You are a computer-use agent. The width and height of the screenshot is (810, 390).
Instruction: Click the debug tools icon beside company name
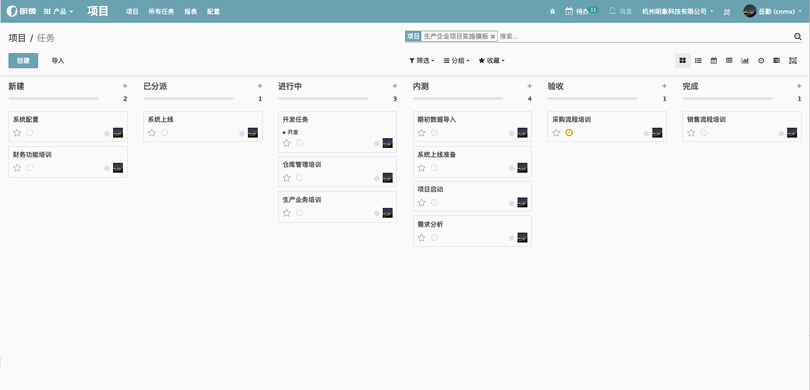(x=727, y=11)
